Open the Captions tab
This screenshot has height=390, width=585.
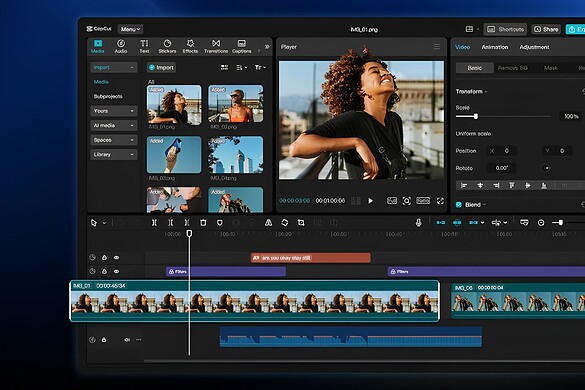pyautogui.click(x=242, y=47)
